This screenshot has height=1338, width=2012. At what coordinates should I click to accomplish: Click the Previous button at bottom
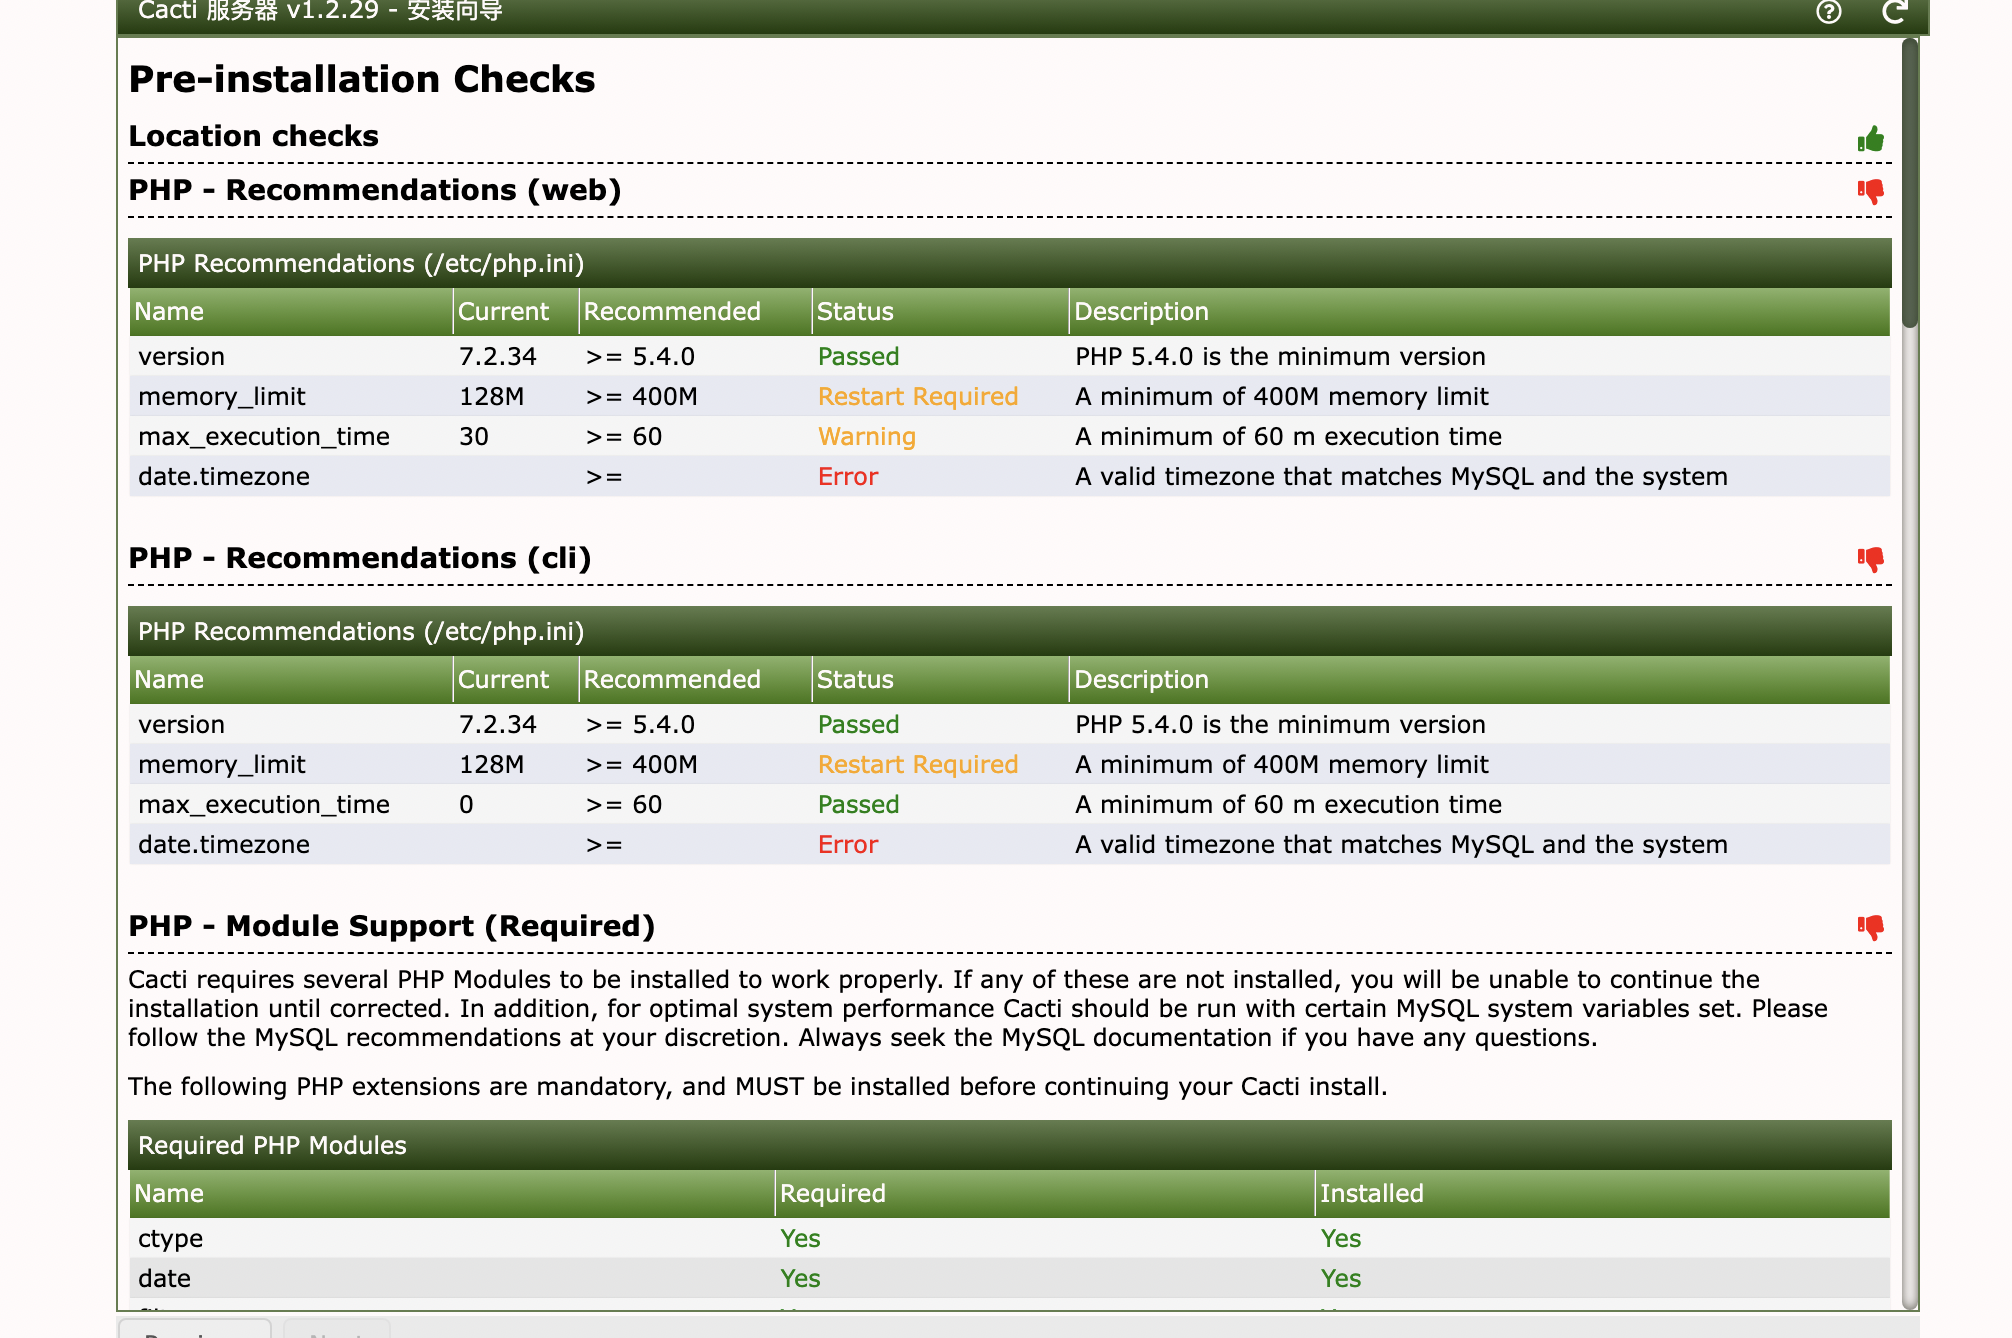[x=195, y=1330]
